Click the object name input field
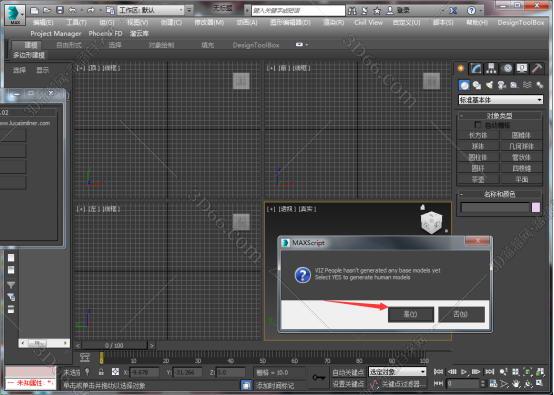This screenshot has width=554, height=395. (495, 207)
